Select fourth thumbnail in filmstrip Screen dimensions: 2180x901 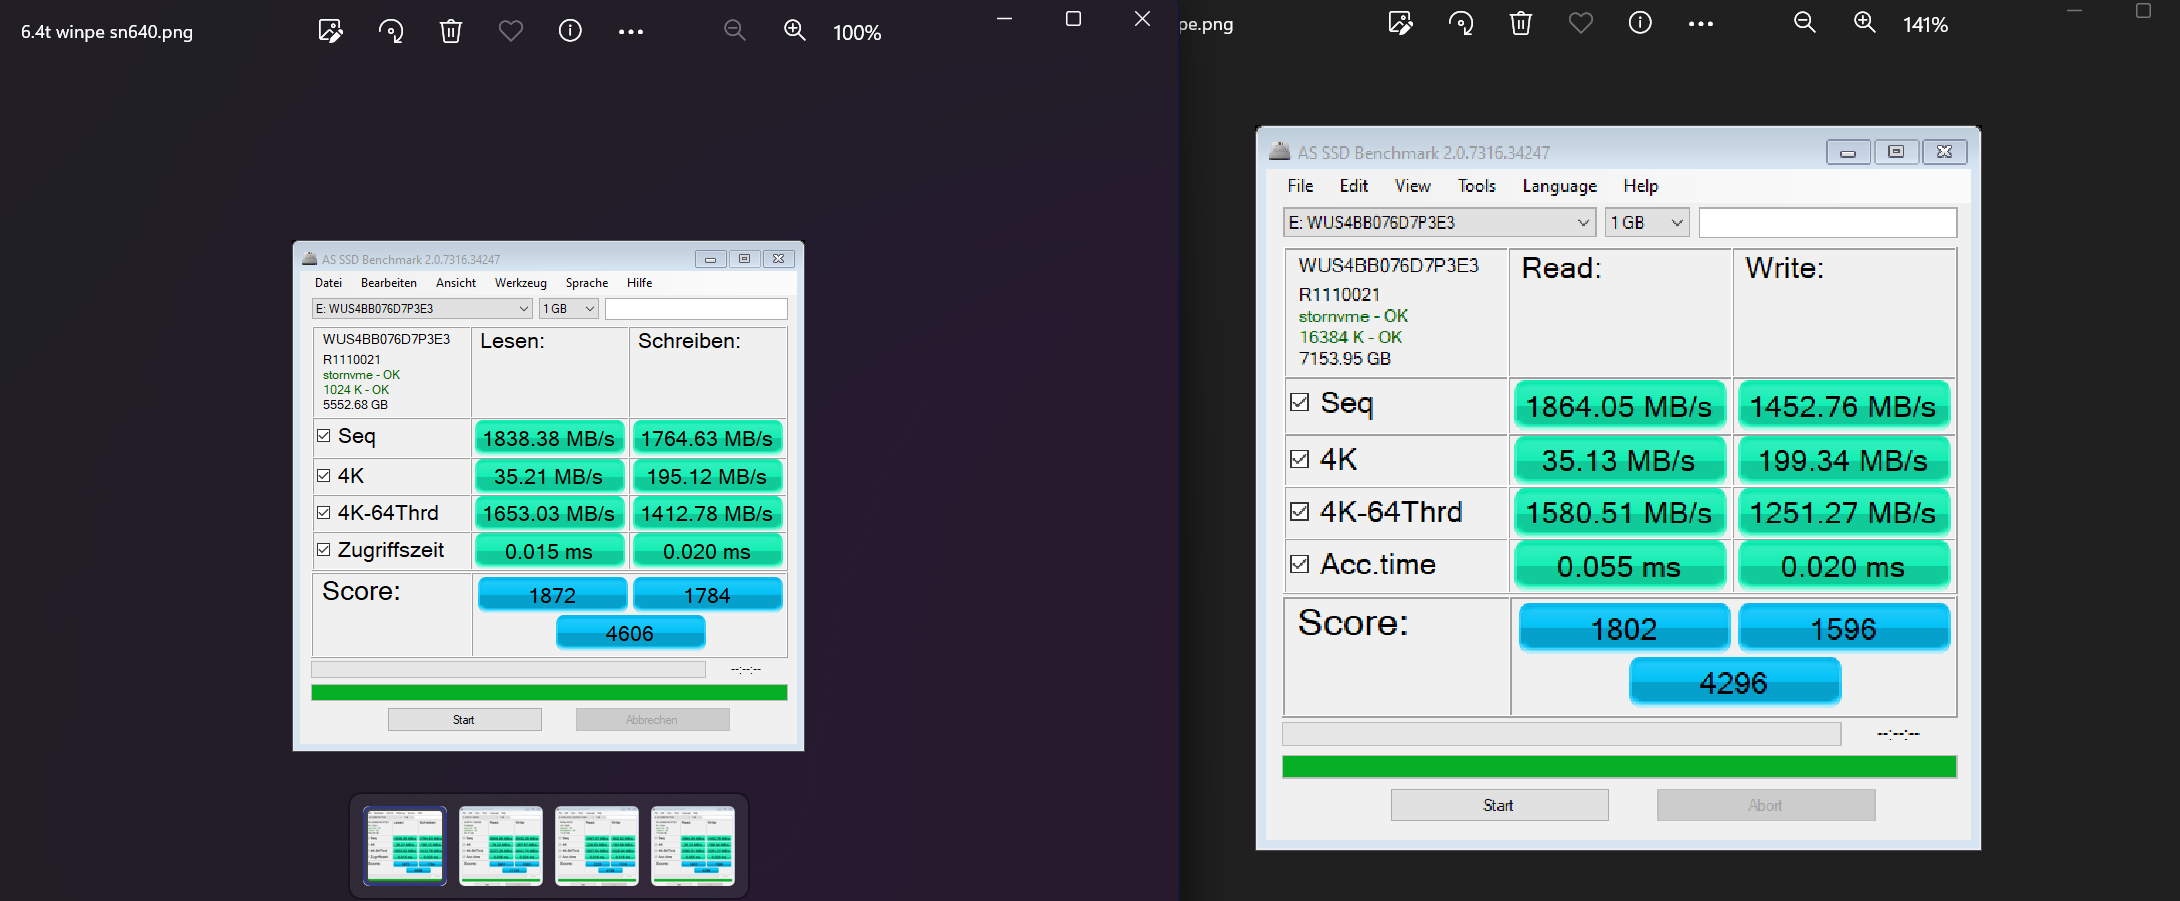[x=693, y=846]
